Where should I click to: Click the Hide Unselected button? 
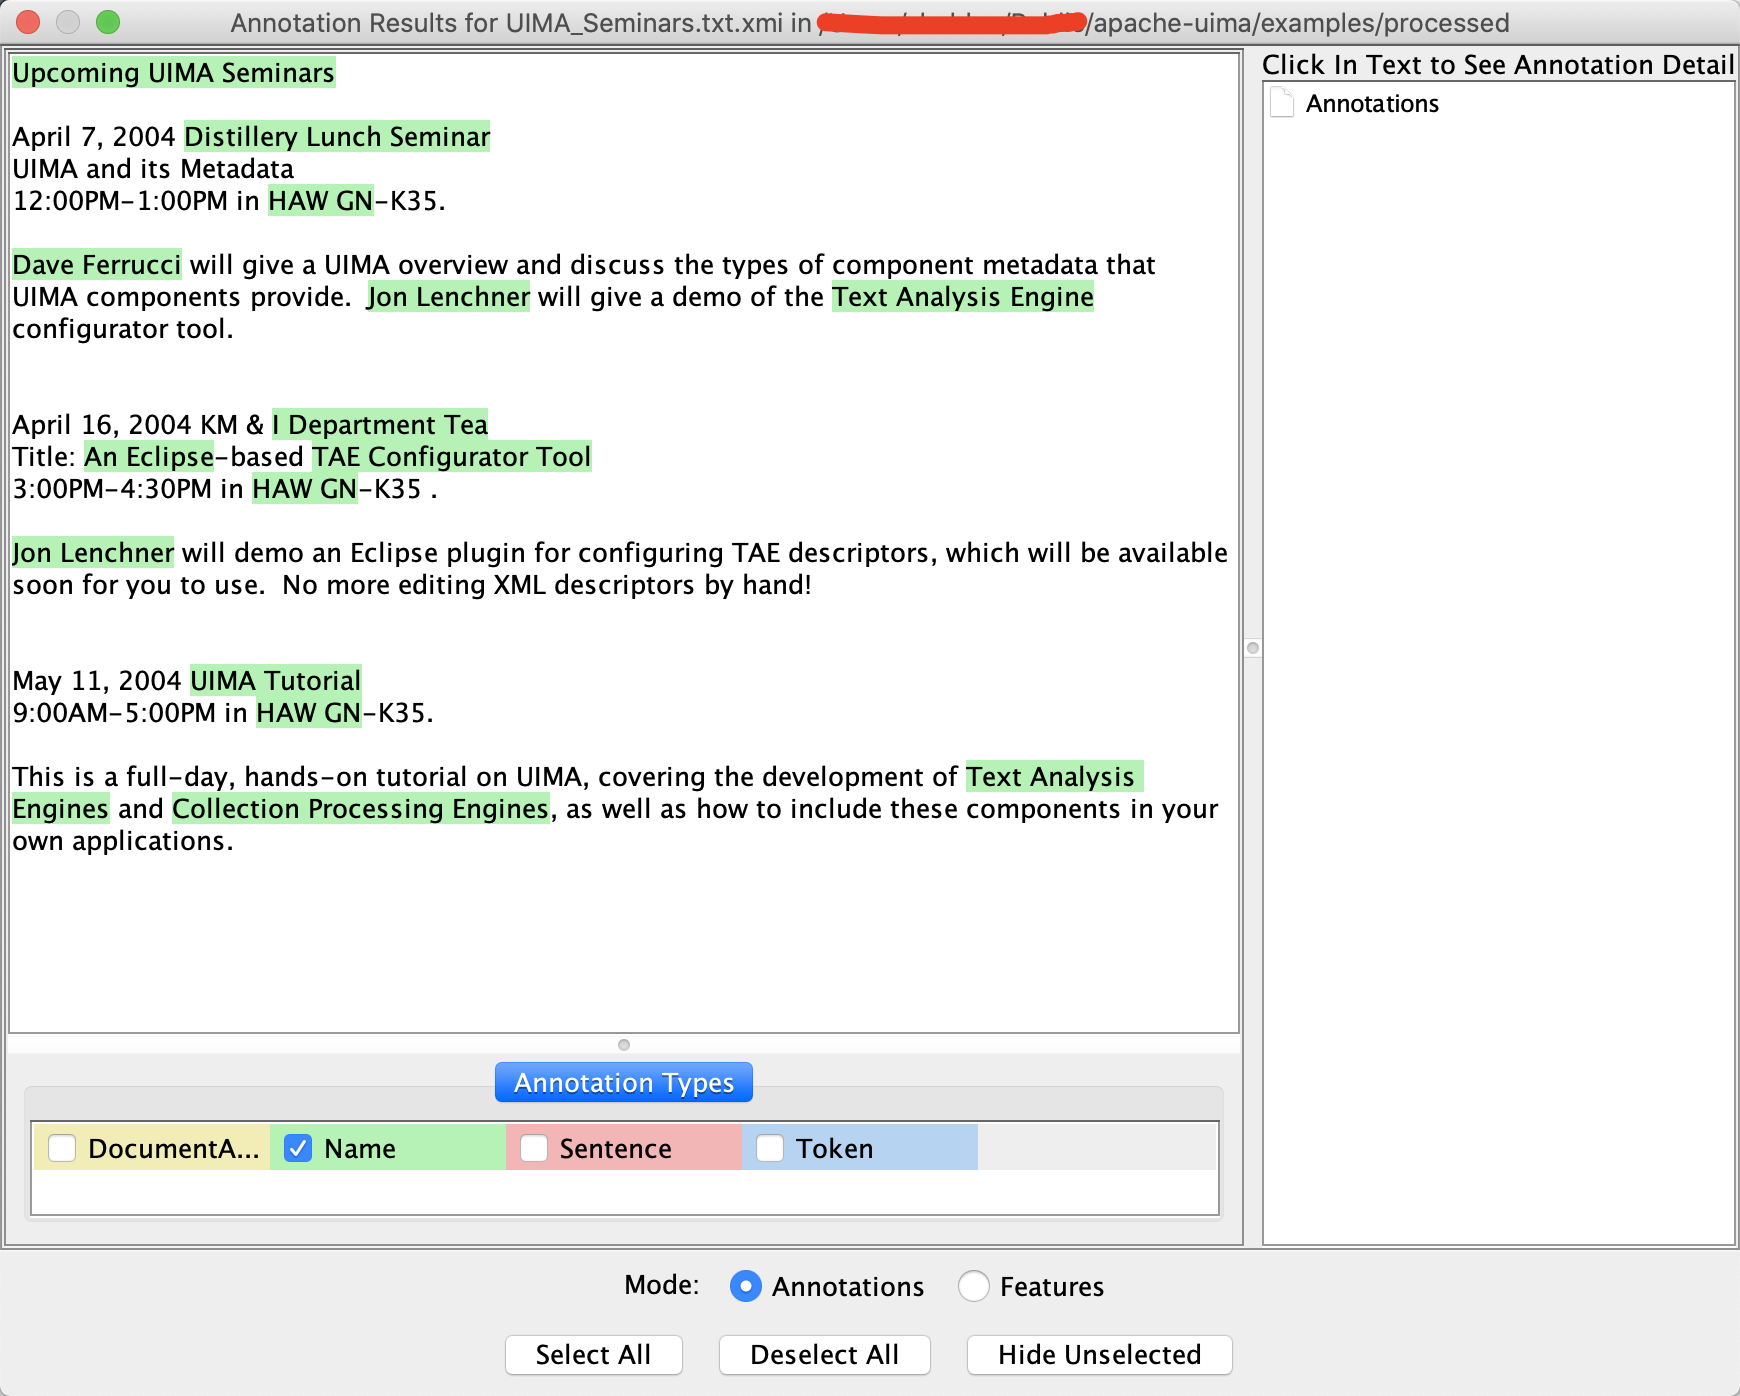(x=1100, y=1355)
